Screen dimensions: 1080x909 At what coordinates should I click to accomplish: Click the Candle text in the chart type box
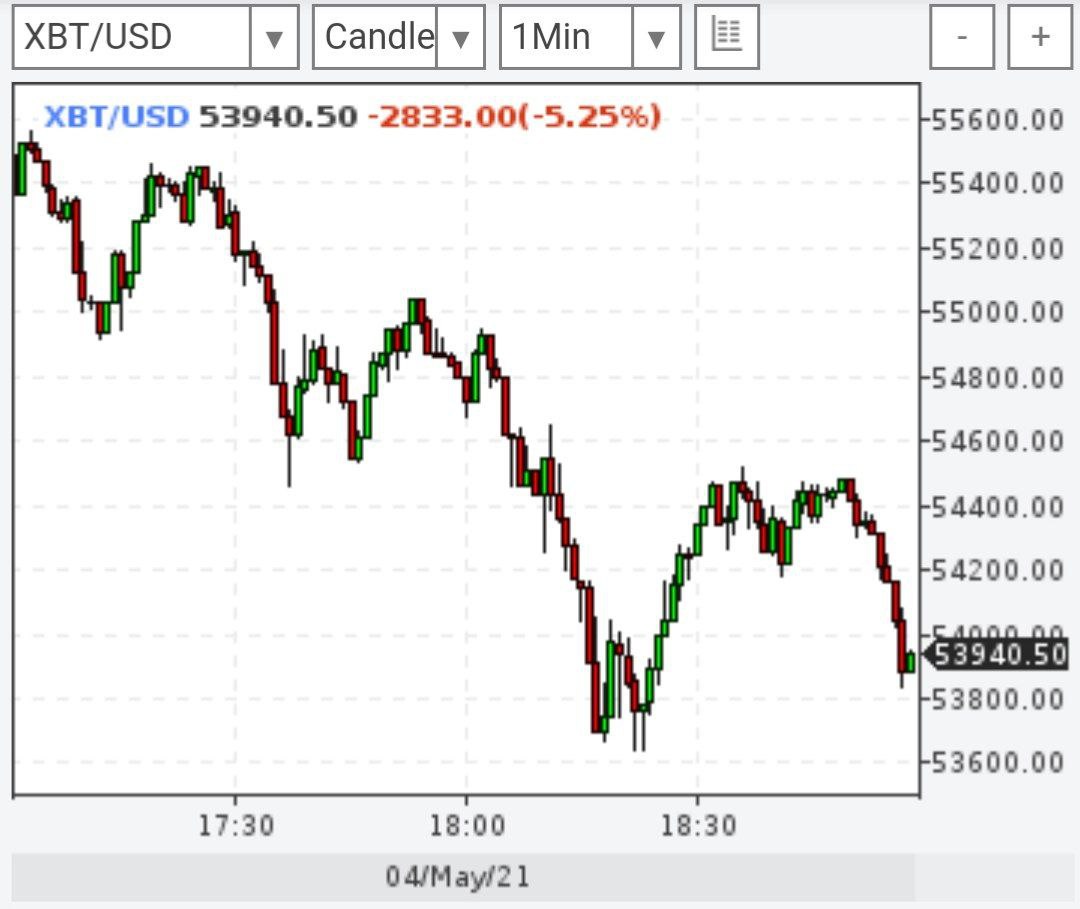379,37
